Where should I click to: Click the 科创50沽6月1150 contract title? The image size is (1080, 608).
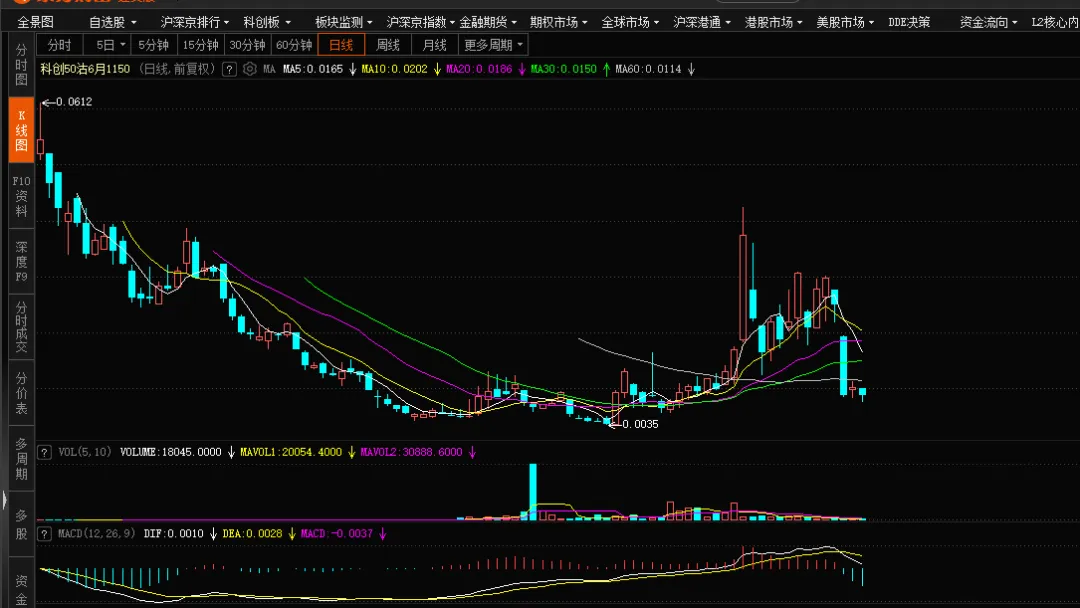pyautogui.click(x=85, y=69)
